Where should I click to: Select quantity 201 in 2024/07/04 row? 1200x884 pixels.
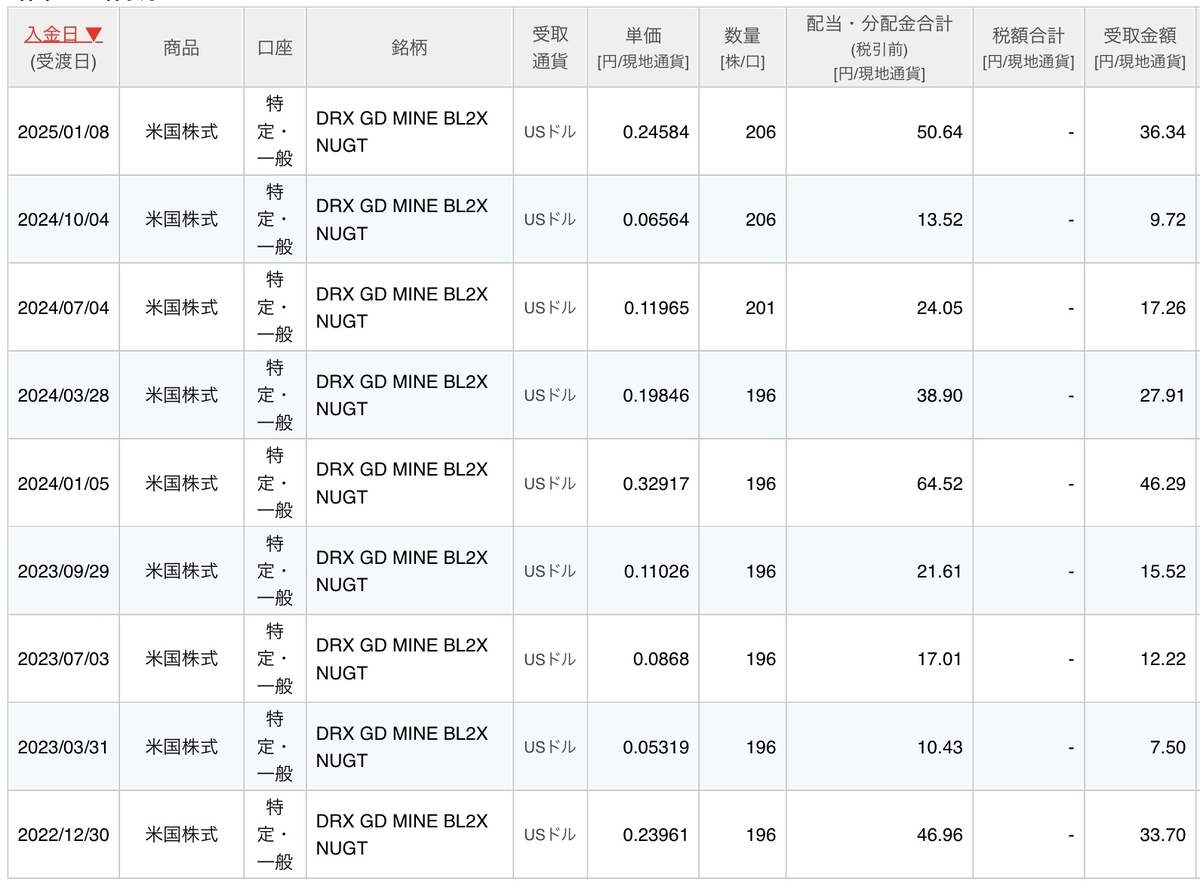point(760,308)
